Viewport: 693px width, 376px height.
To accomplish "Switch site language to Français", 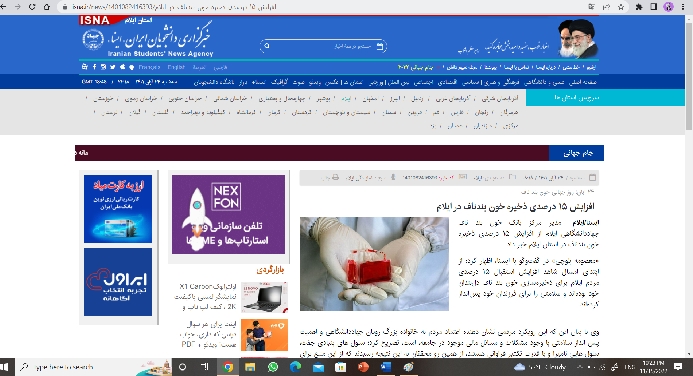I will 149,67.
